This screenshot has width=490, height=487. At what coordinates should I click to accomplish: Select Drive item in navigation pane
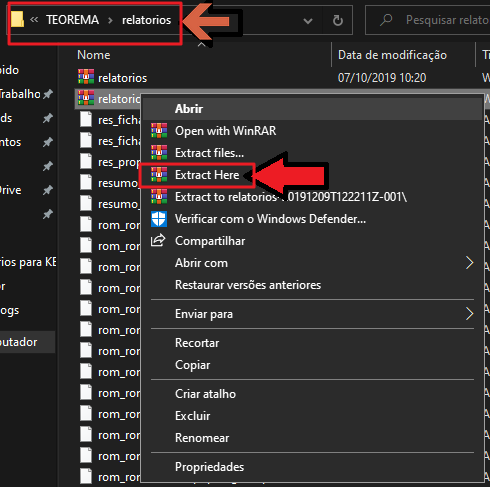click(11, 190)
